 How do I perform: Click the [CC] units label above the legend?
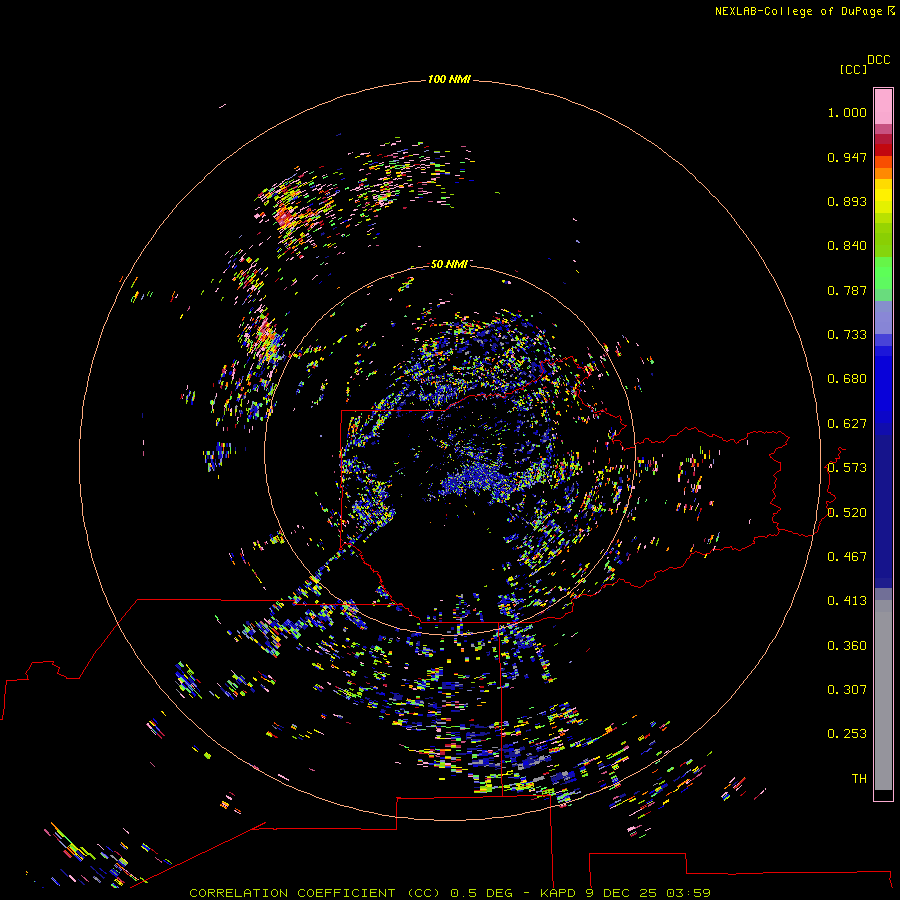click(x=853, y=69)
